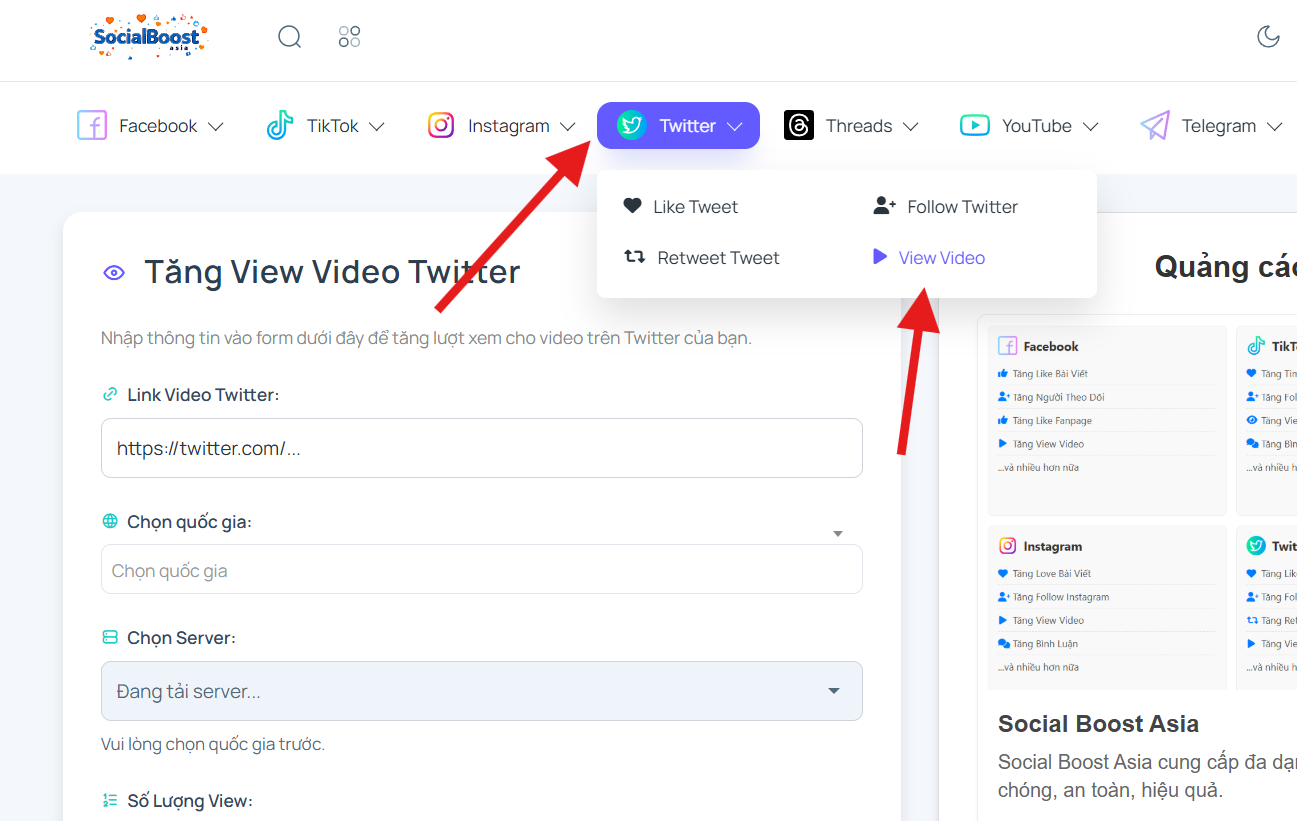This screenshot has height=821, width=1297.
Task: Focus the Link Video Twitter input field
Action: 482,448
